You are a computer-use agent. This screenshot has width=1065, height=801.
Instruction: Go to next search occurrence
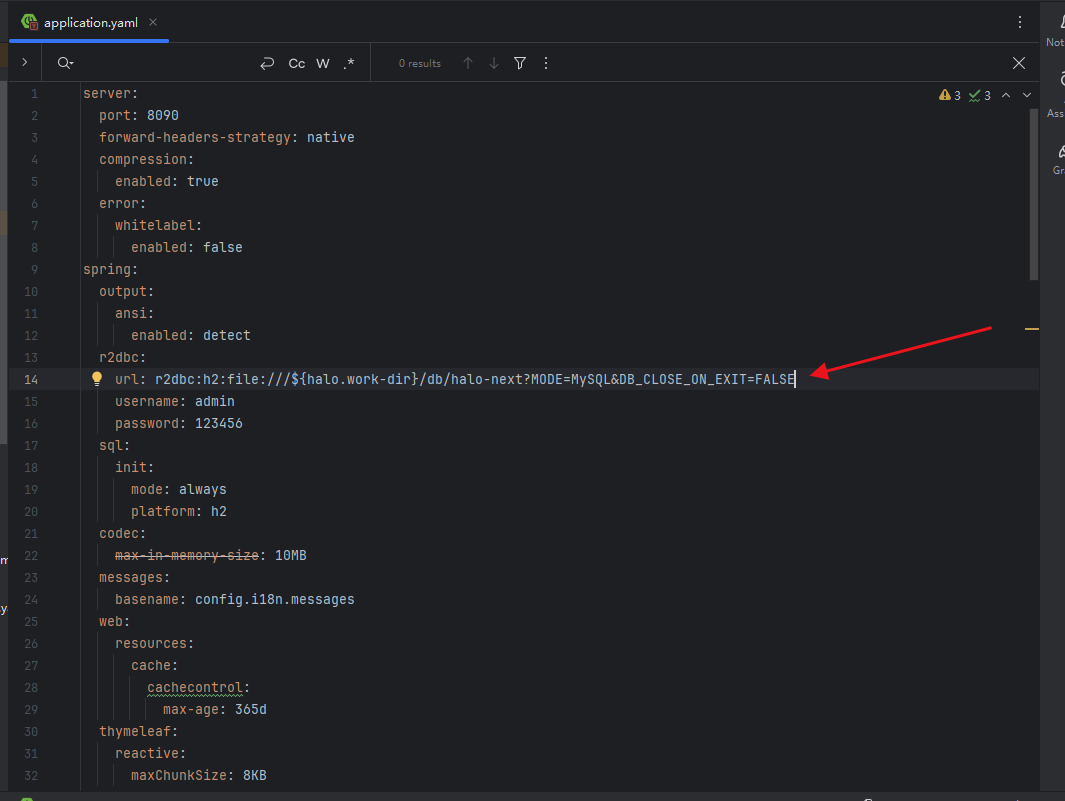[x=494, y=63]
